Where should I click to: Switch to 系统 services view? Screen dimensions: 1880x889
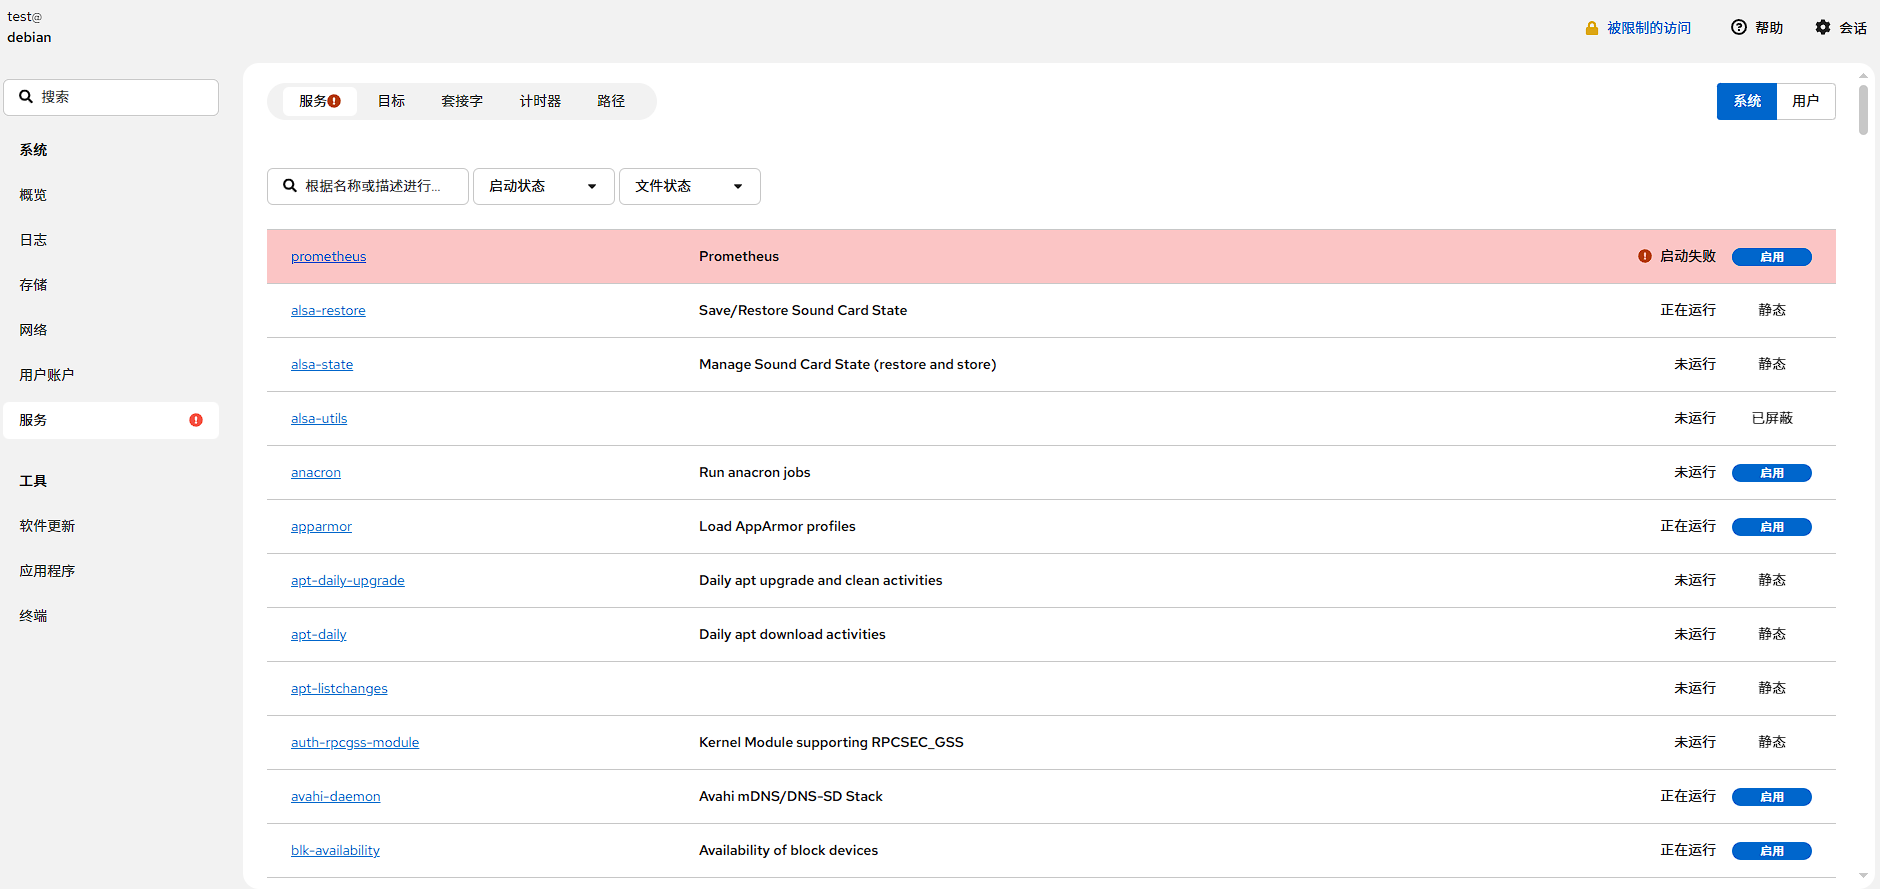click(1746, 101)
